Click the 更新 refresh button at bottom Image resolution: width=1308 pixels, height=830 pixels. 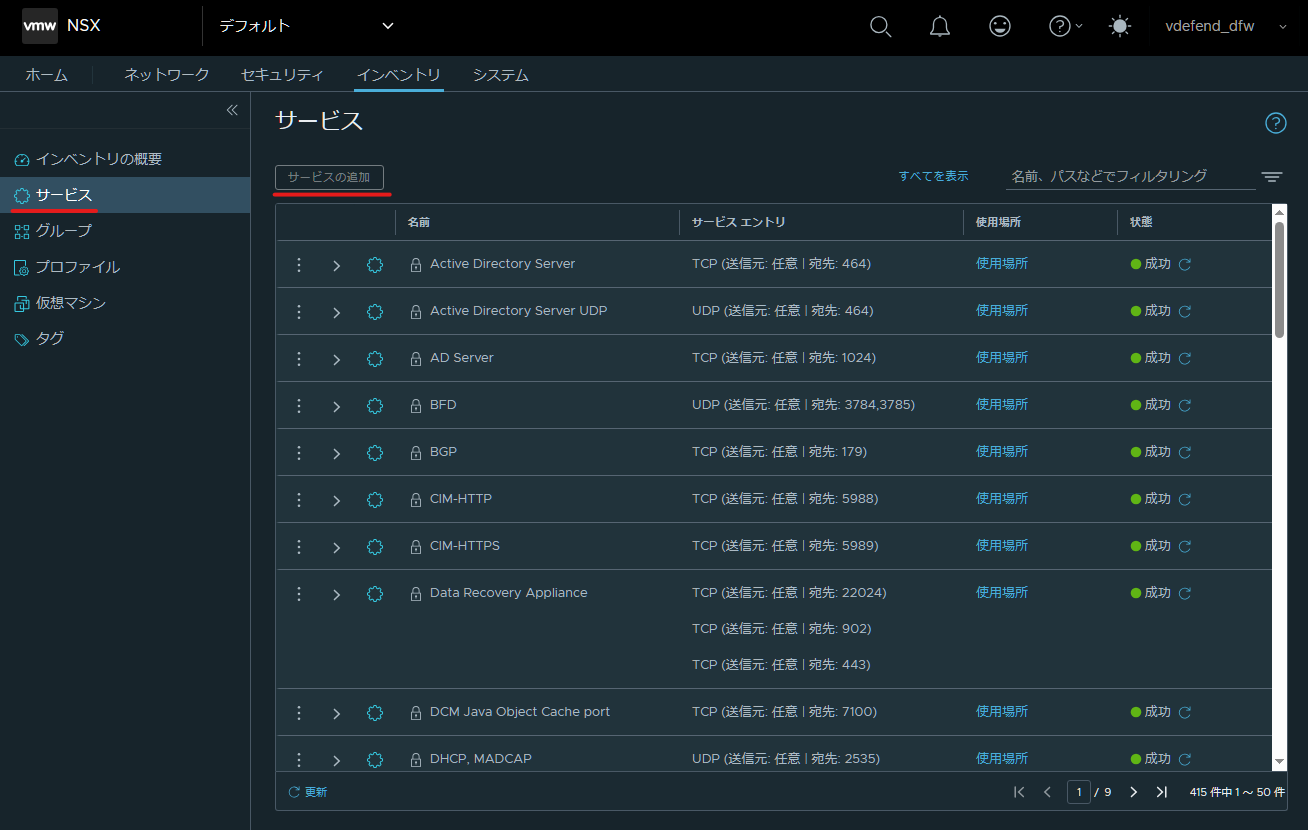308,792
